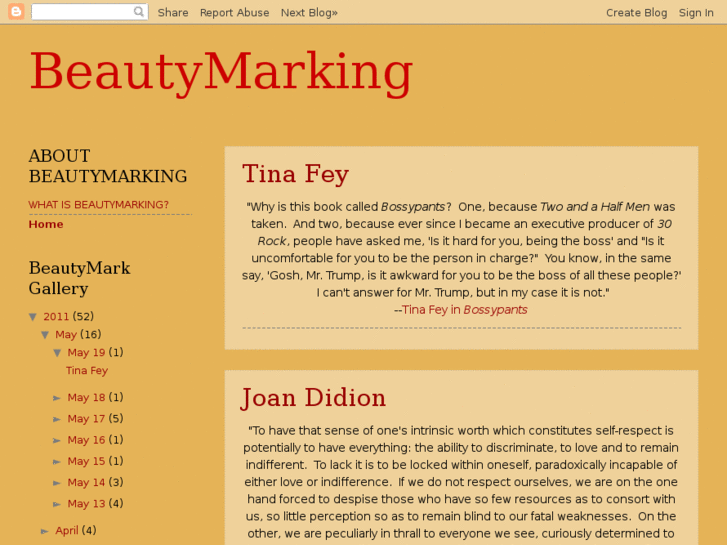This screenshot has width=727, height=545.
Task: Expand the May 15 archive entry
Action: click(x=57, y=462)
